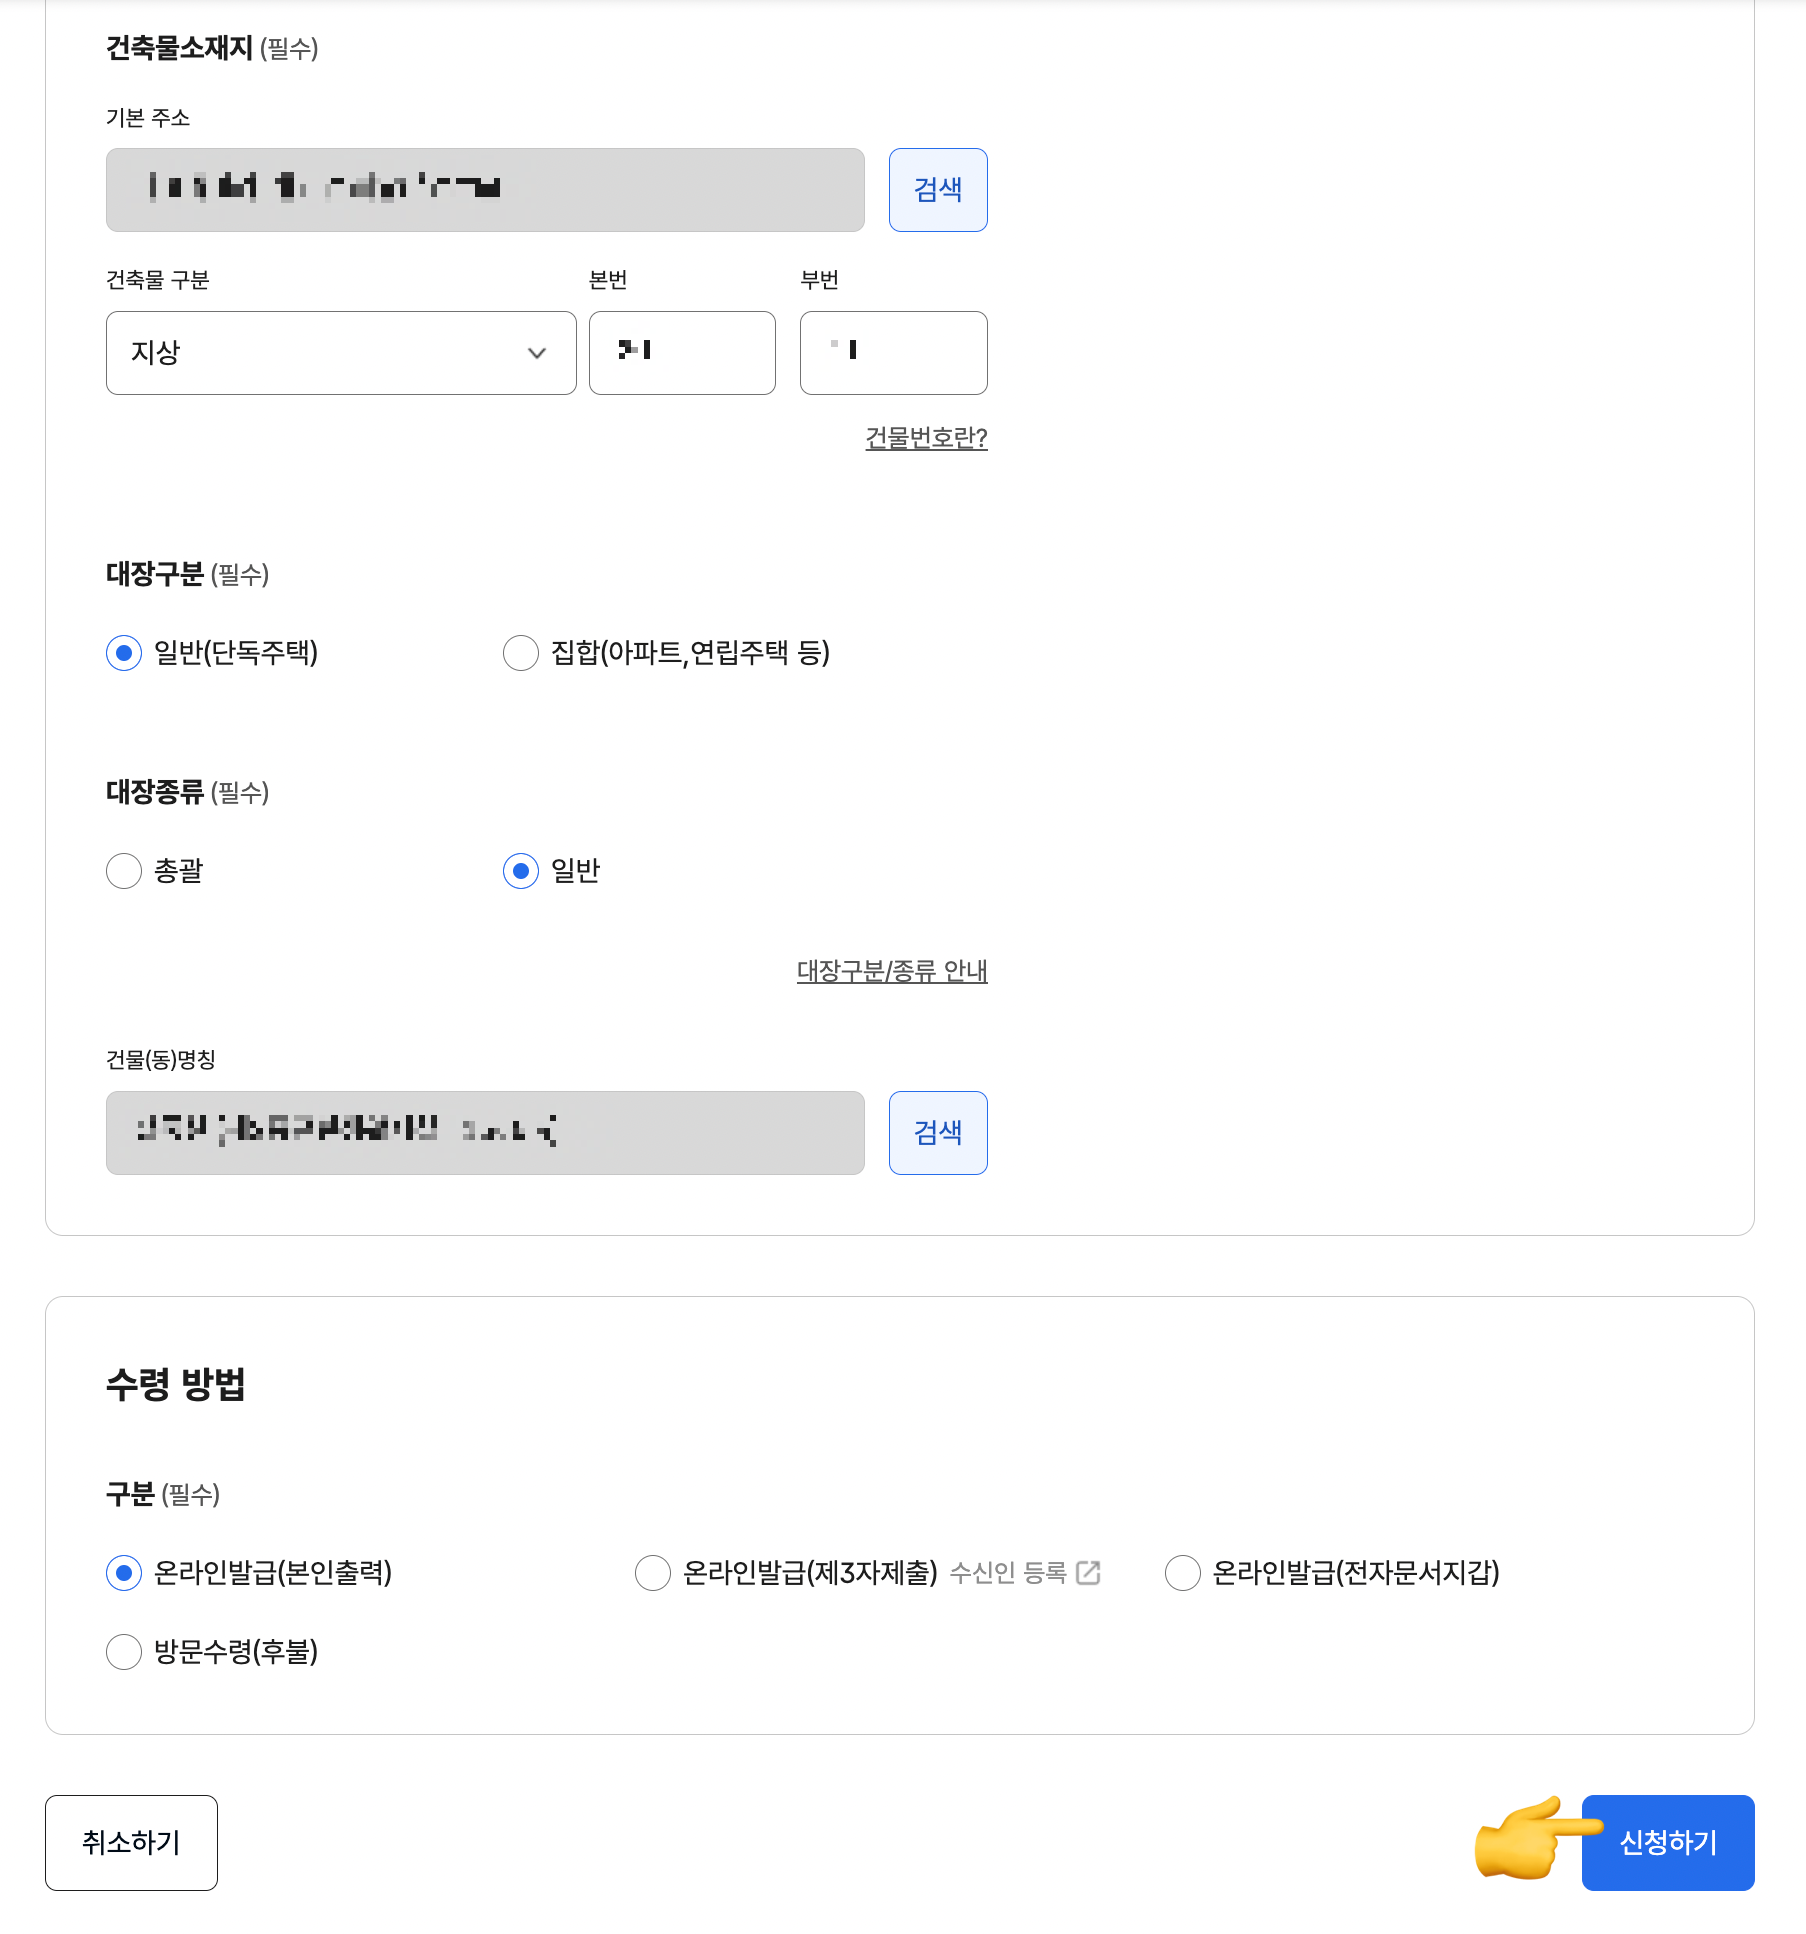The height and width of the screenshot is (1934, 1806).
Task: Click chevron arrow in 지상 dropdown
Action: [x=537, y=353]
